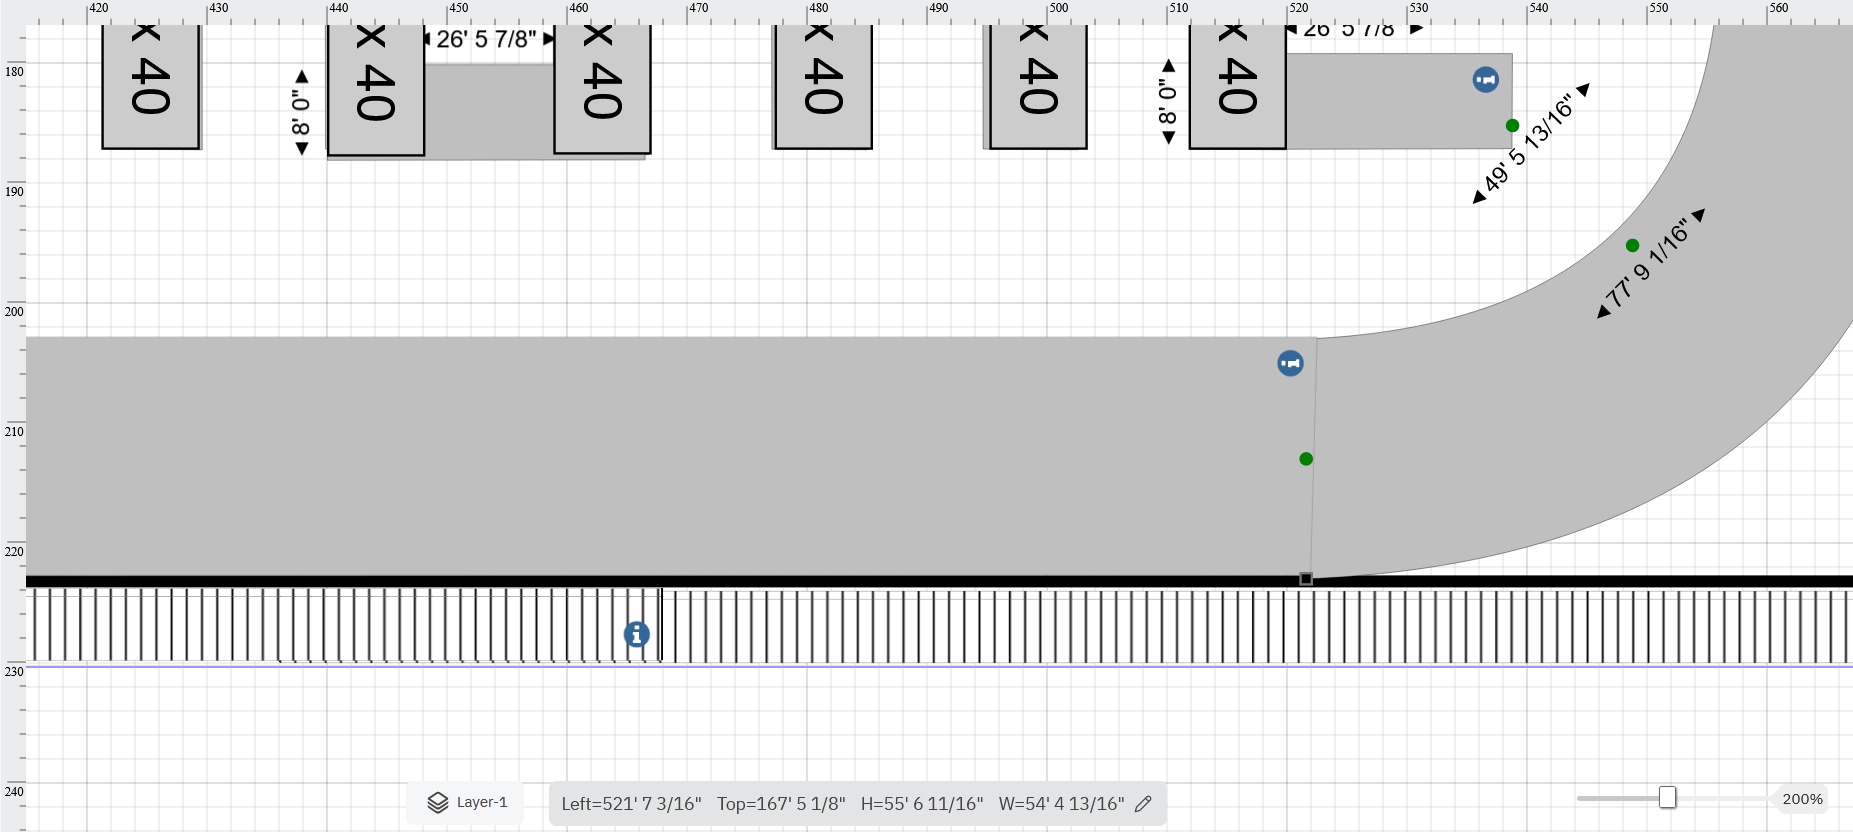Click the zoom slider thumb
Viewport: 1853px width, 832px height.
point(1667,797)
